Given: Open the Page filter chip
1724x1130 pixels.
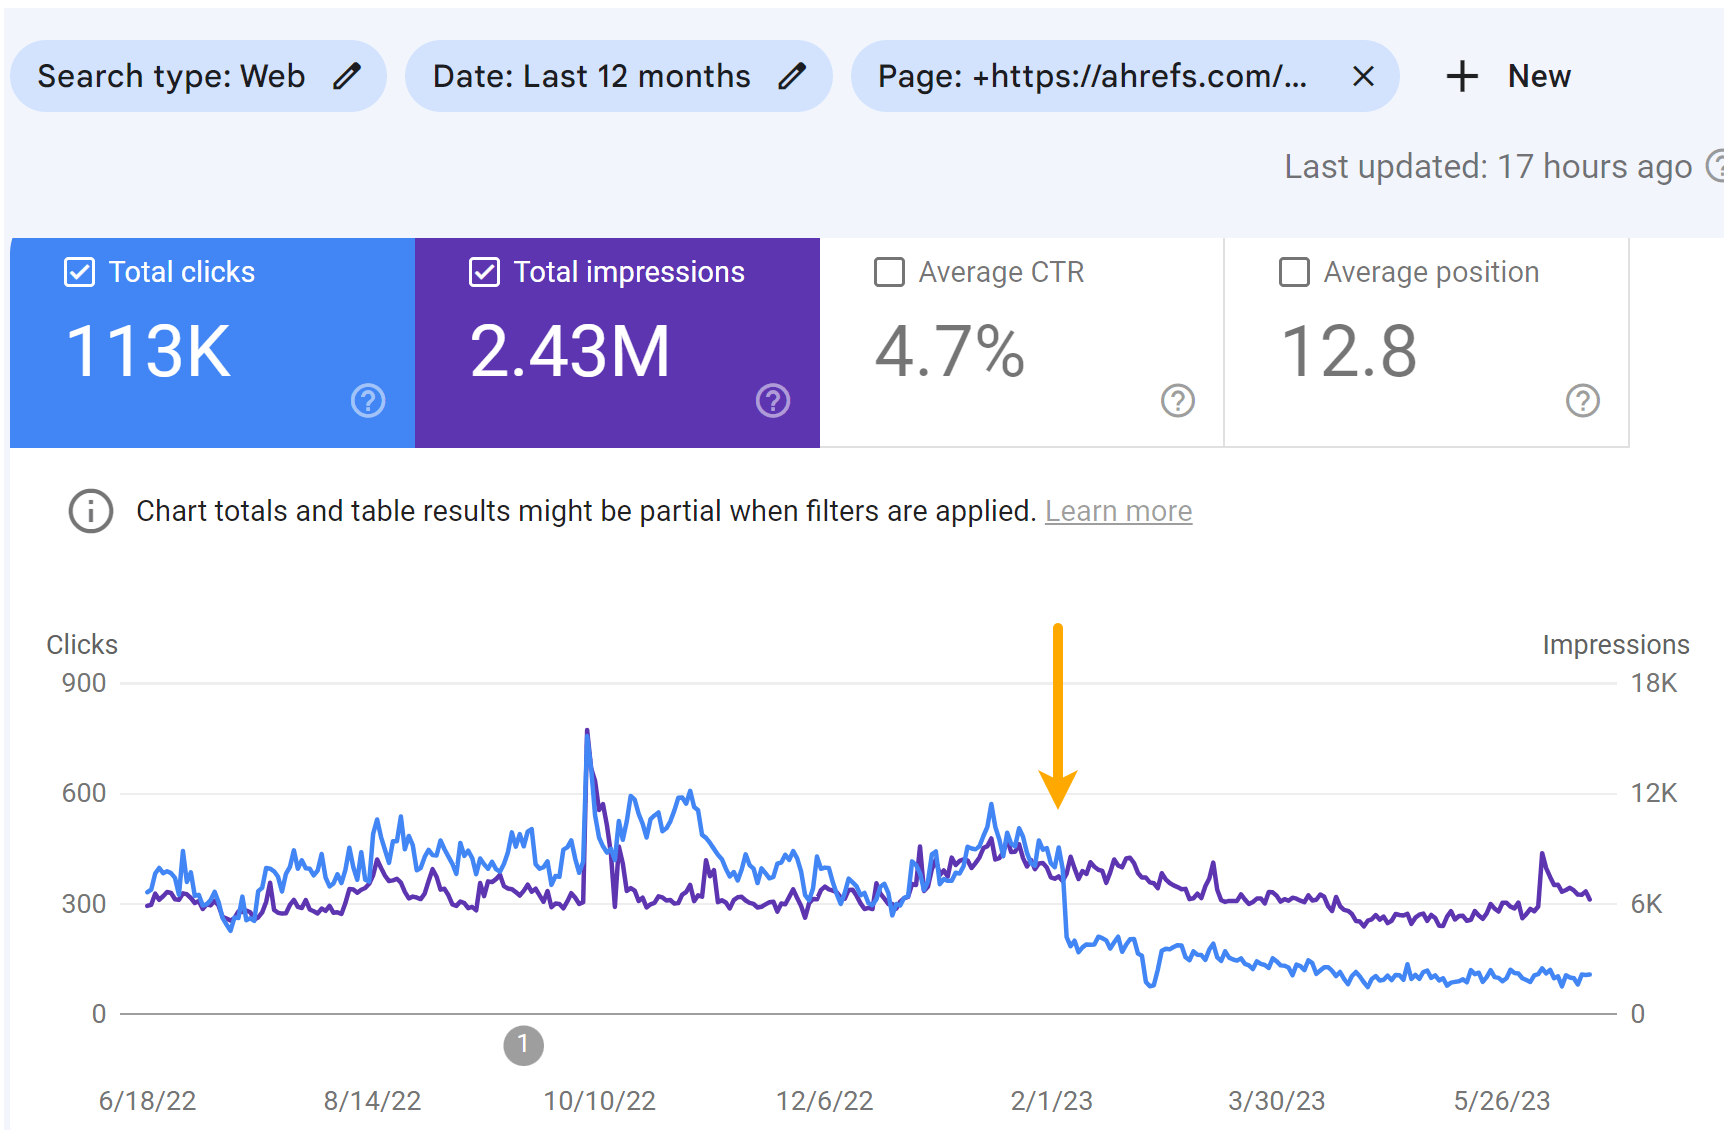Looking at the screenshot, I should pyautogui.click(x=1090, y=75).
